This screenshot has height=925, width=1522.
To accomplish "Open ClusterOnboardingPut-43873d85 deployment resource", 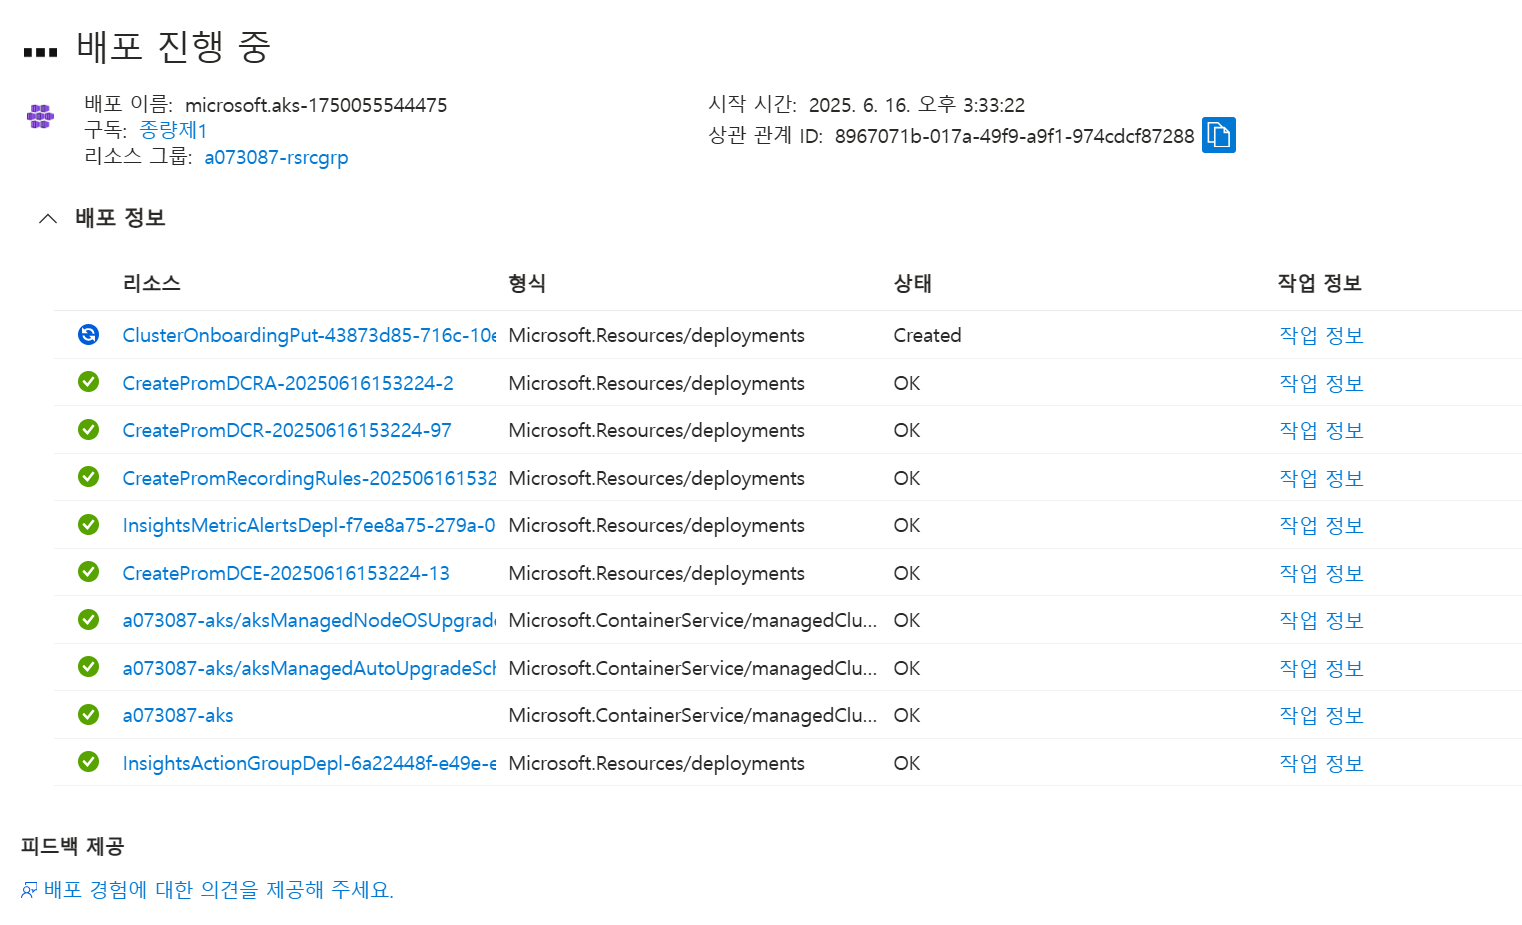I will [x=309, y=335].
